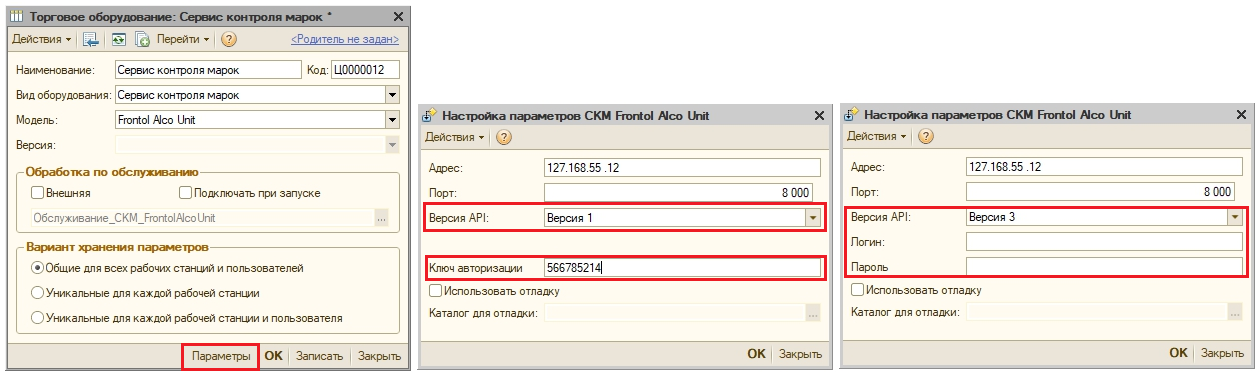
Task: Click the copy-element icon with green plus
Action: click(142, 40)
